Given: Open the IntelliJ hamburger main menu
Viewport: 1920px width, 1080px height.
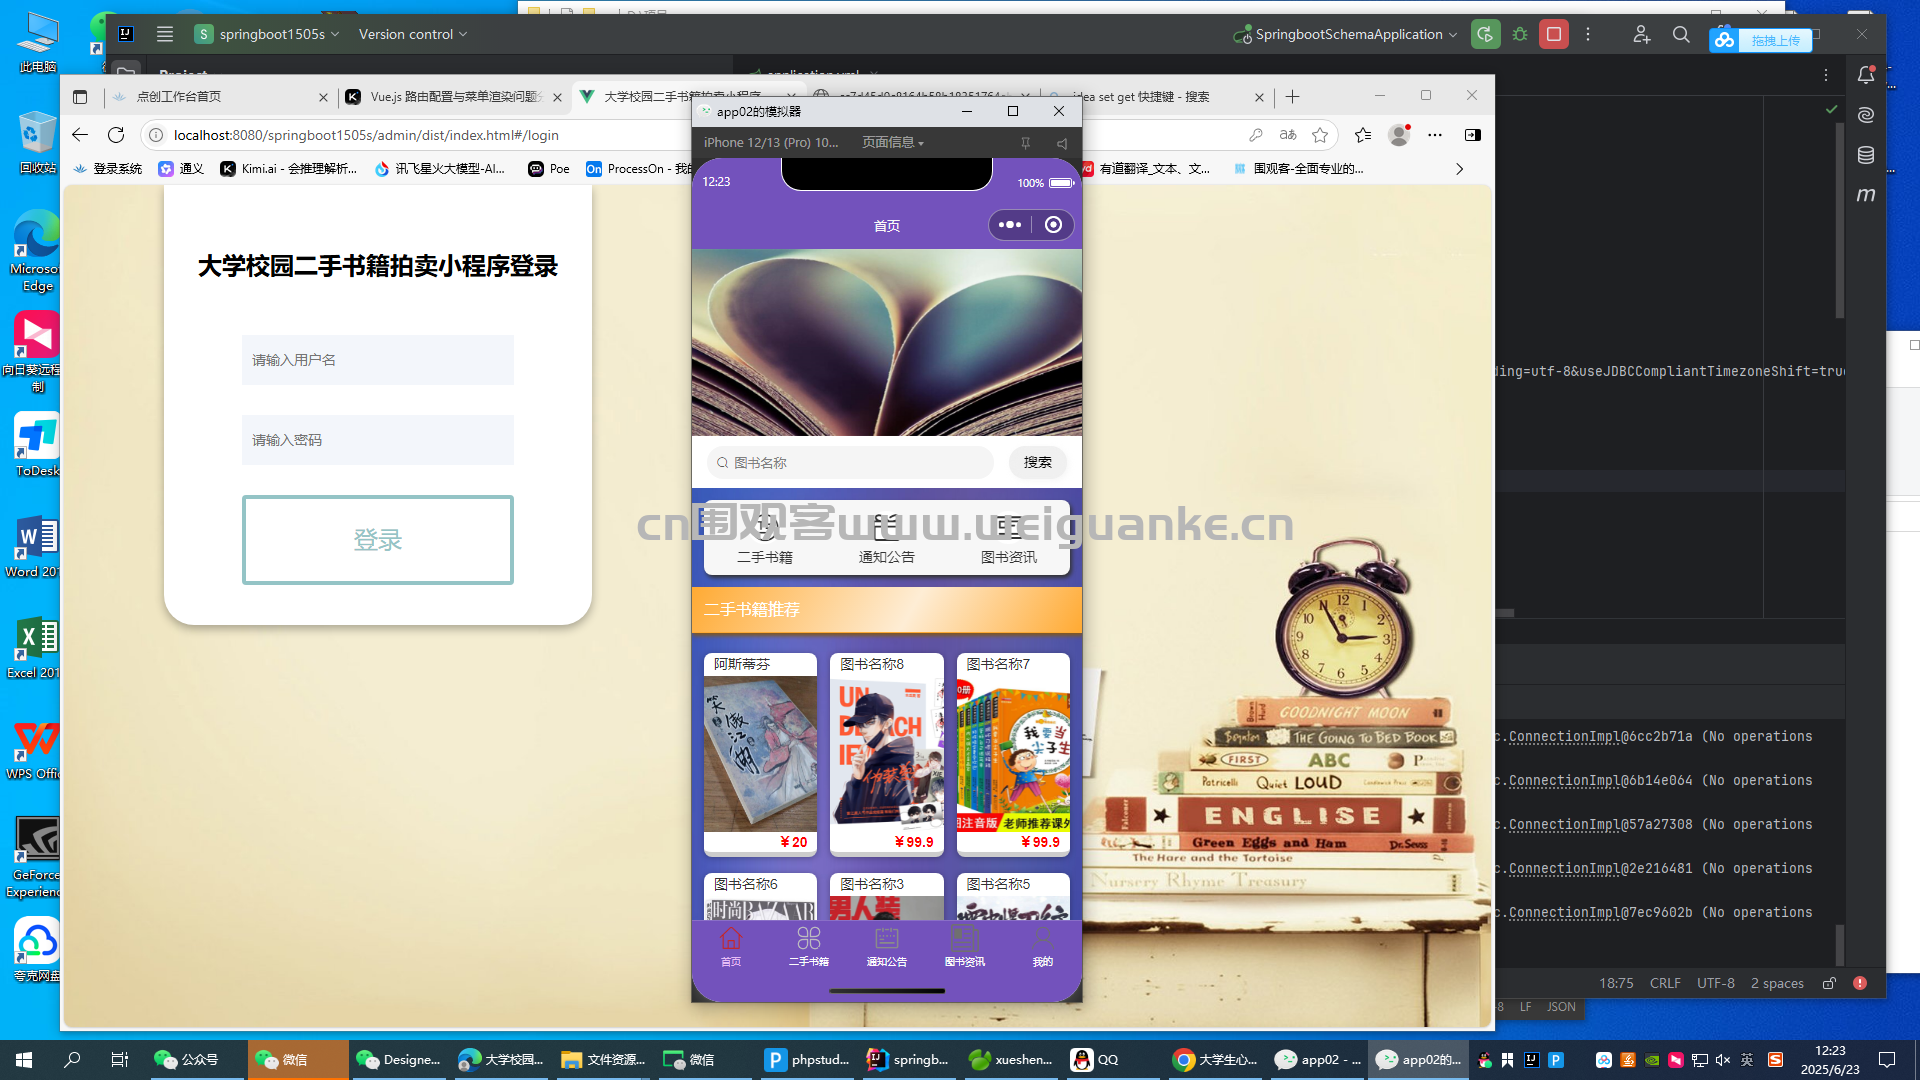Looking at the screenshot, I should [165, 34].
